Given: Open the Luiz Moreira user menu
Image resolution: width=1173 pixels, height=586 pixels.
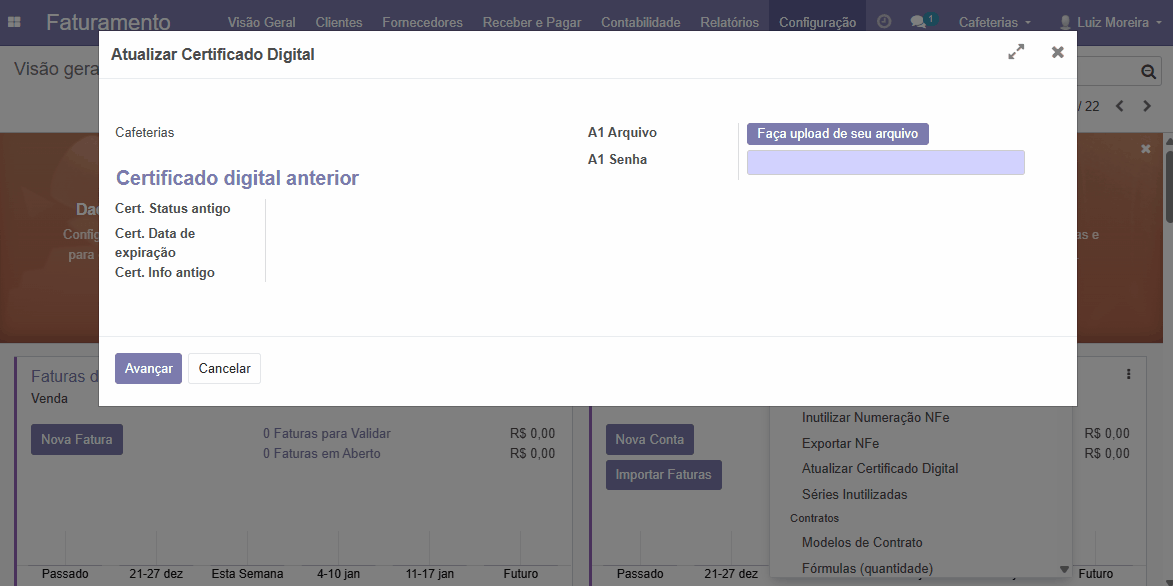Looking at the screenshot, I should (x=1110, y=22).
